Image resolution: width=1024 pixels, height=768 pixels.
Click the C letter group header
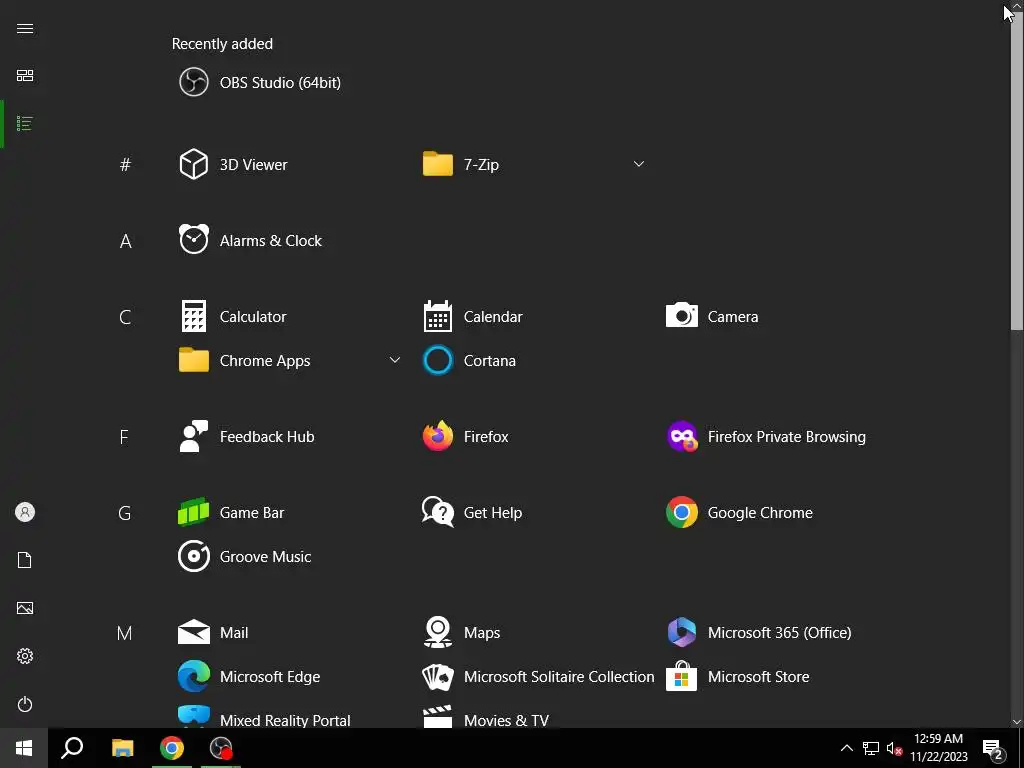point(125,317)
